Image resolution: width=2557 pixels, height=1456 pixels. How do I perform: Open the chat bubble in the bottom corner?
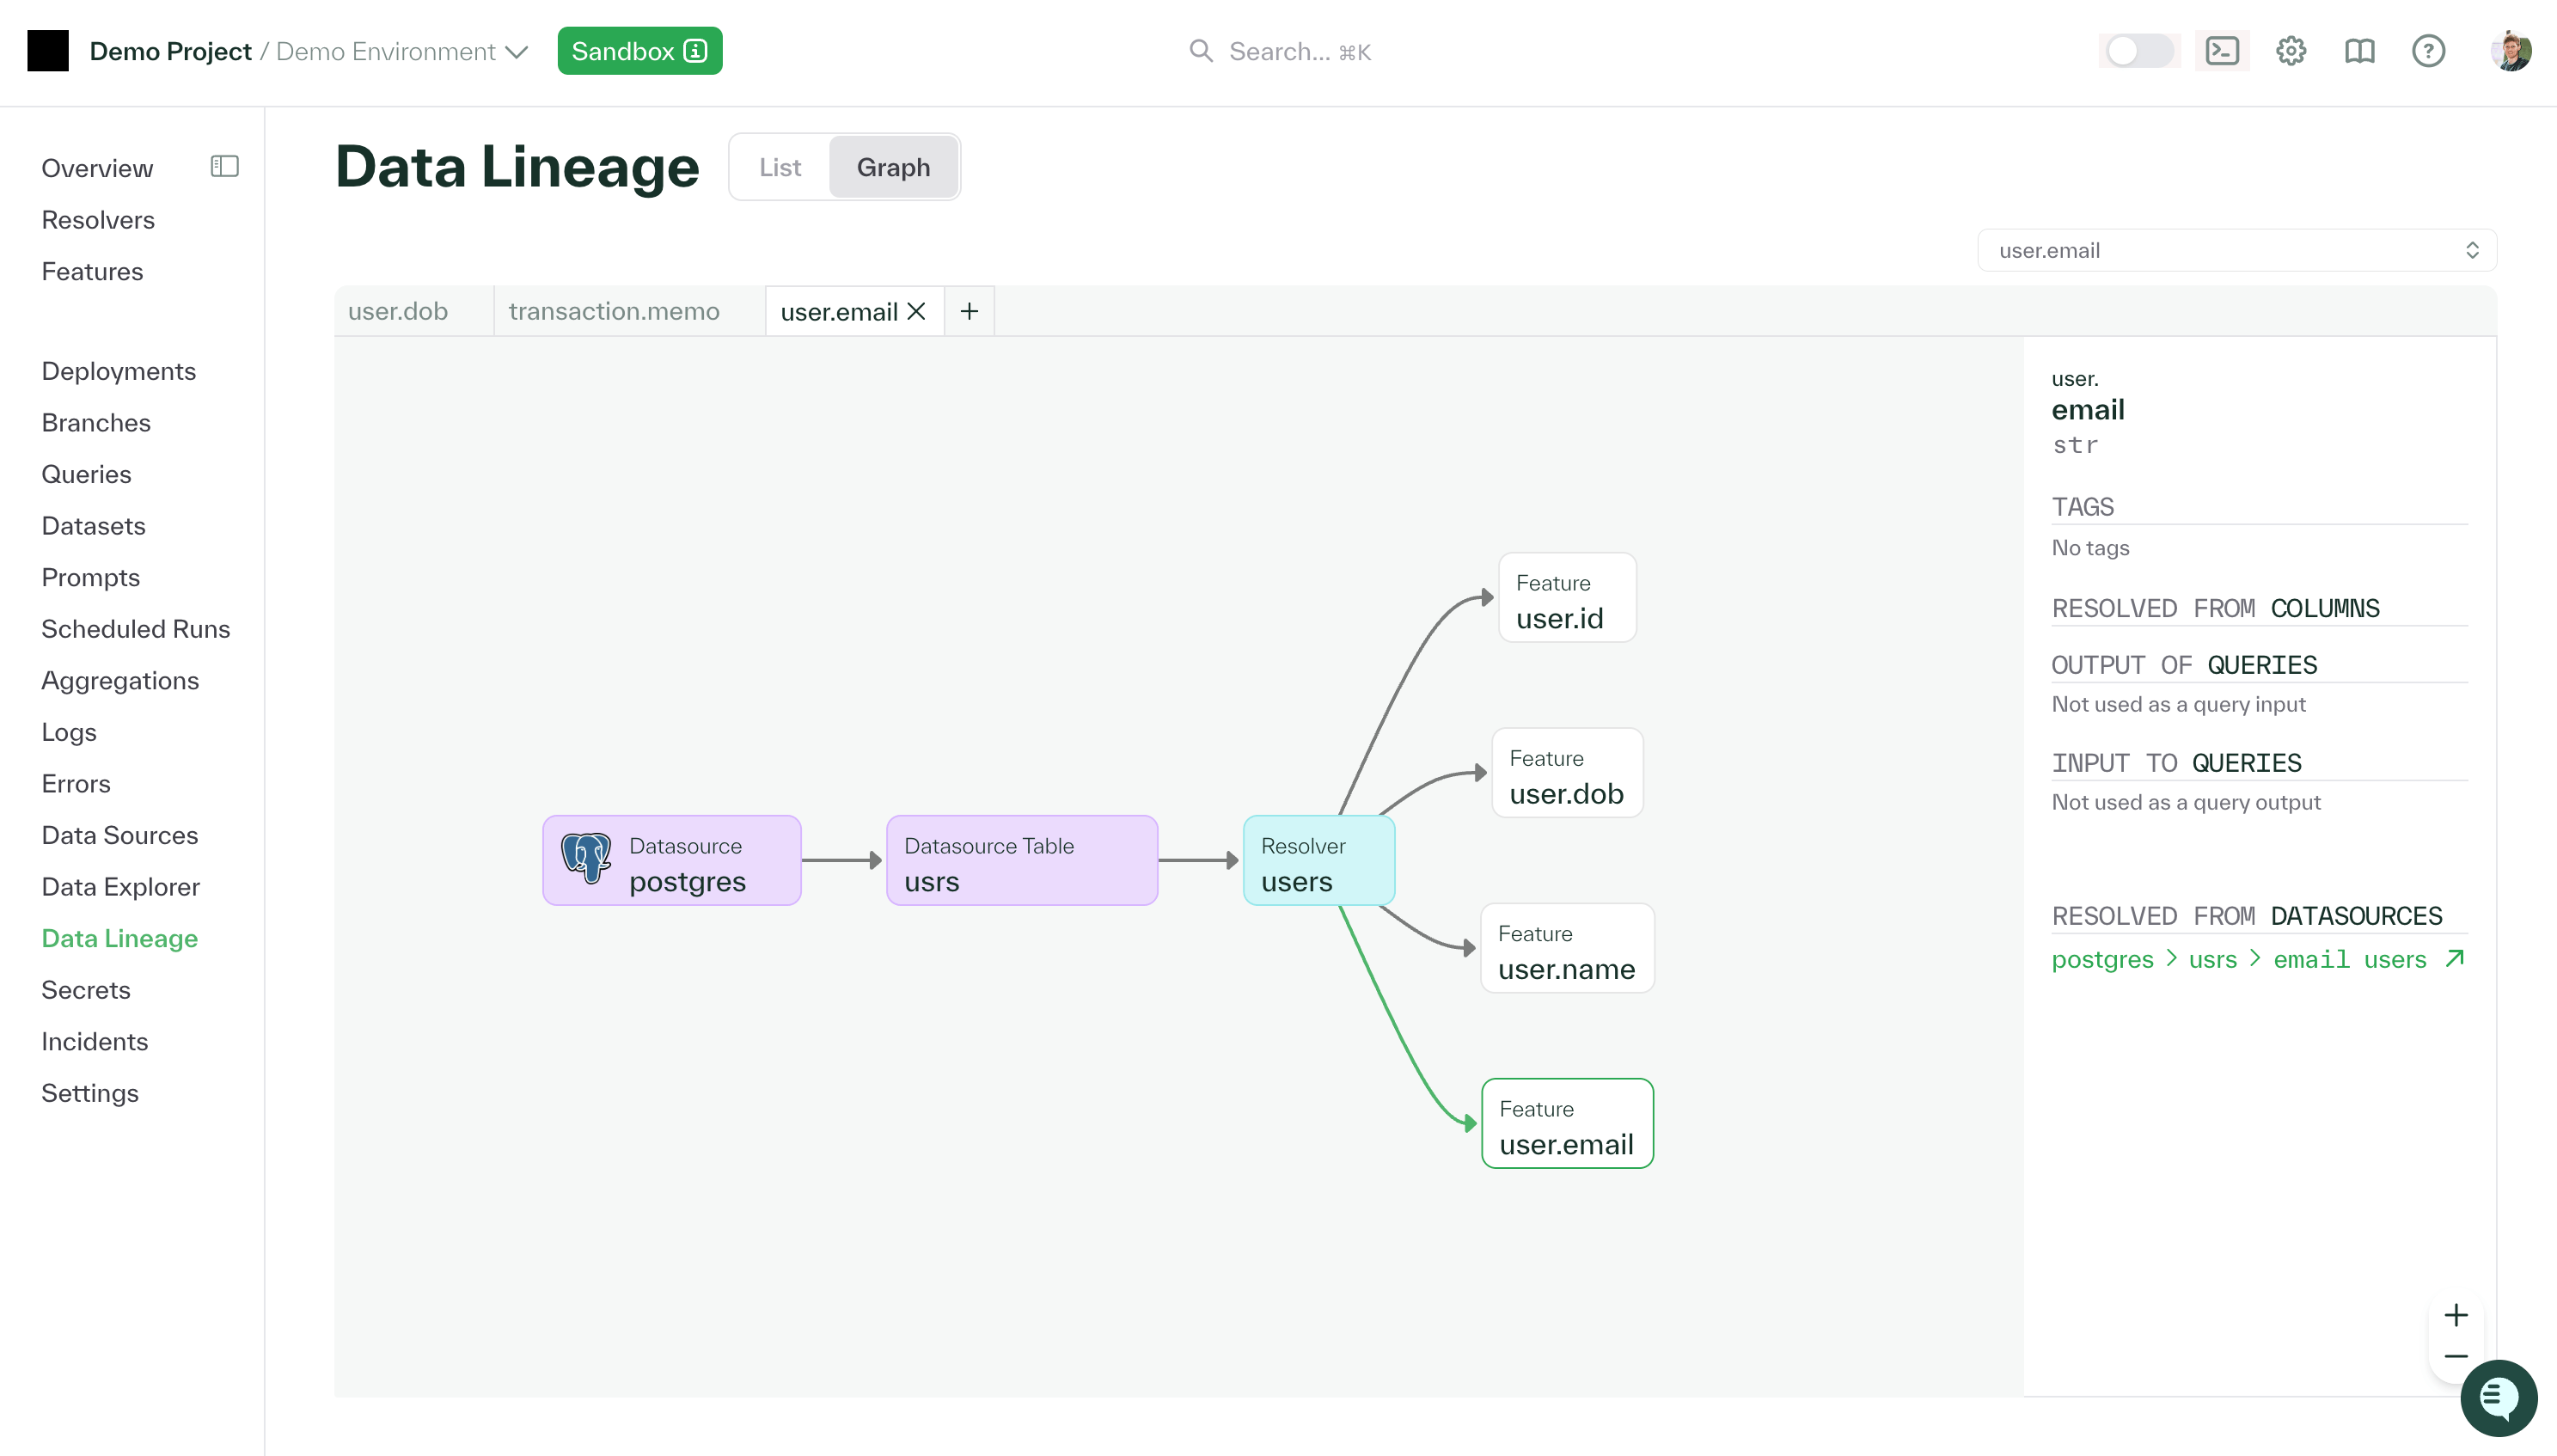coord(2499,1398)
